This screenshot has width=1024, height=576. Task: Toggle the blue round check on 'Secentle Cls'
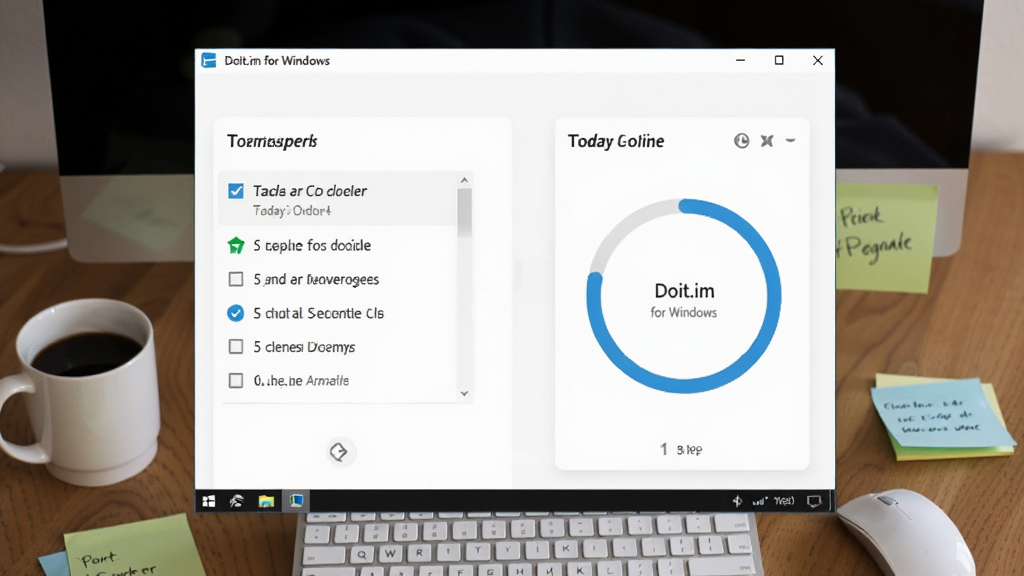click(x=236, y=313)
